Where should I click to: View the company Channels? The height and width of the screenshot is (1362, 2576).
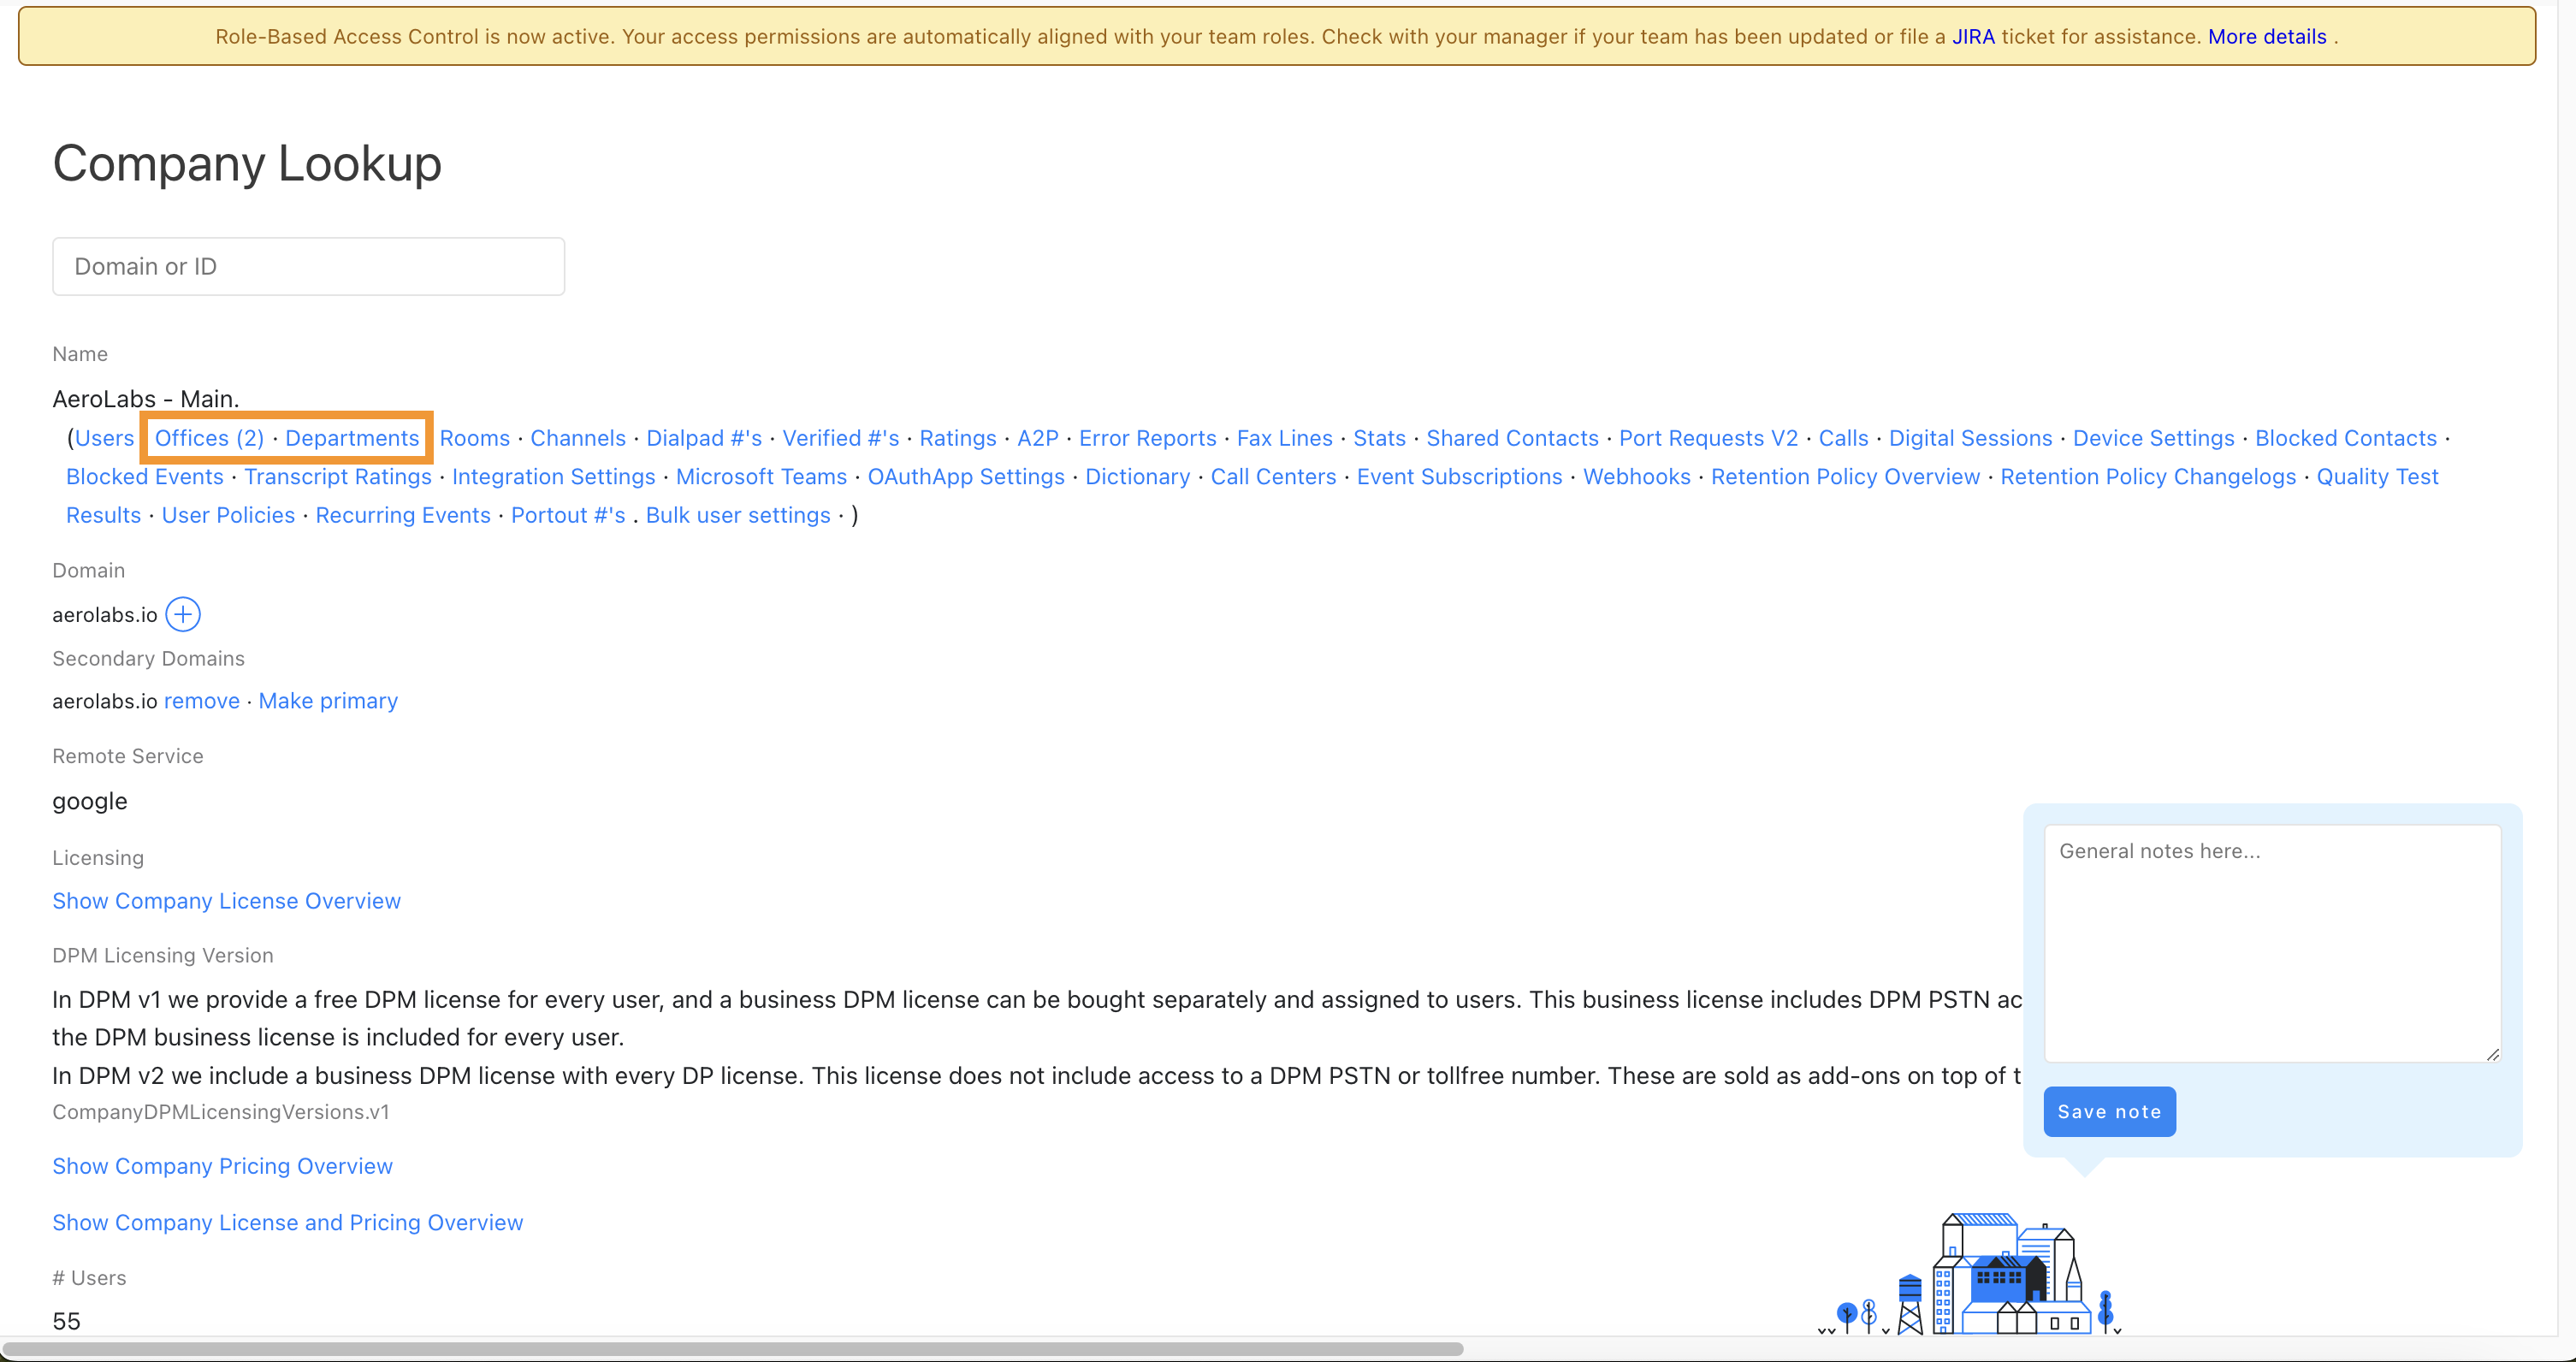[578, 438]
